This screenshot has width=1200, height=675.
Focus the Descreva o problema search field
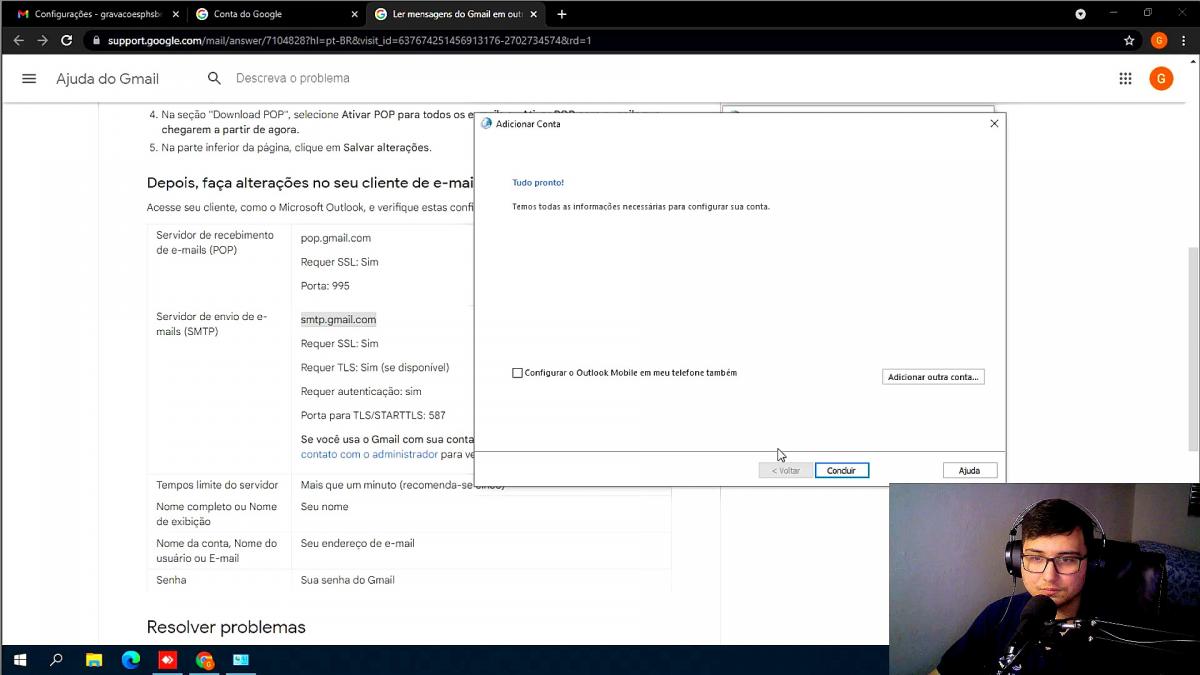pos(293,78)
